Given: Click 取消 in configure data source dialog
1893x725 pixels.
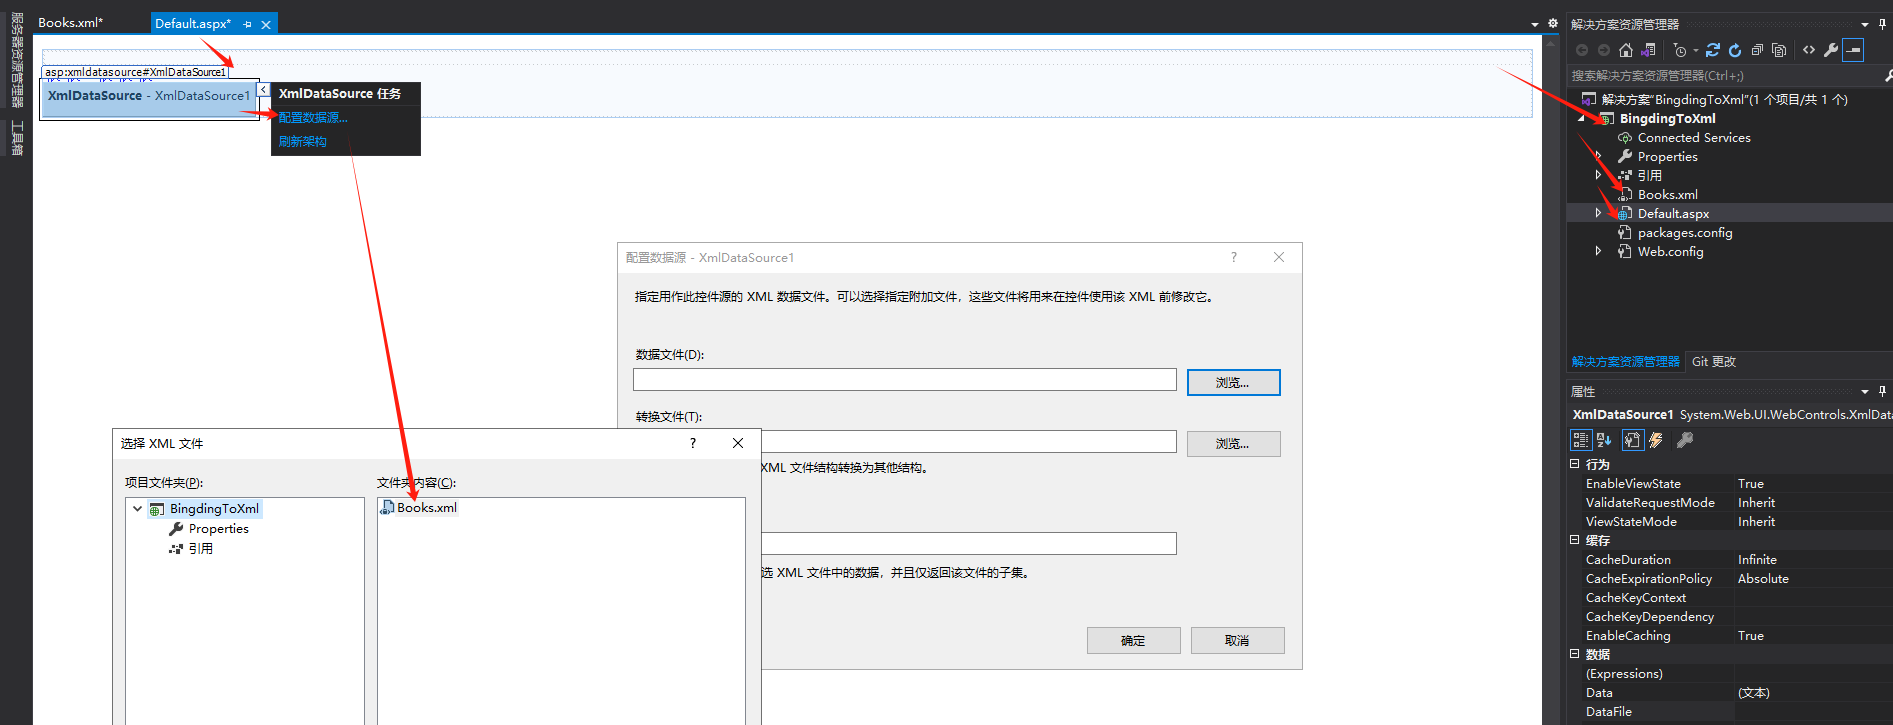Looking at the screenshot, I should click(x=1237, y=641).
